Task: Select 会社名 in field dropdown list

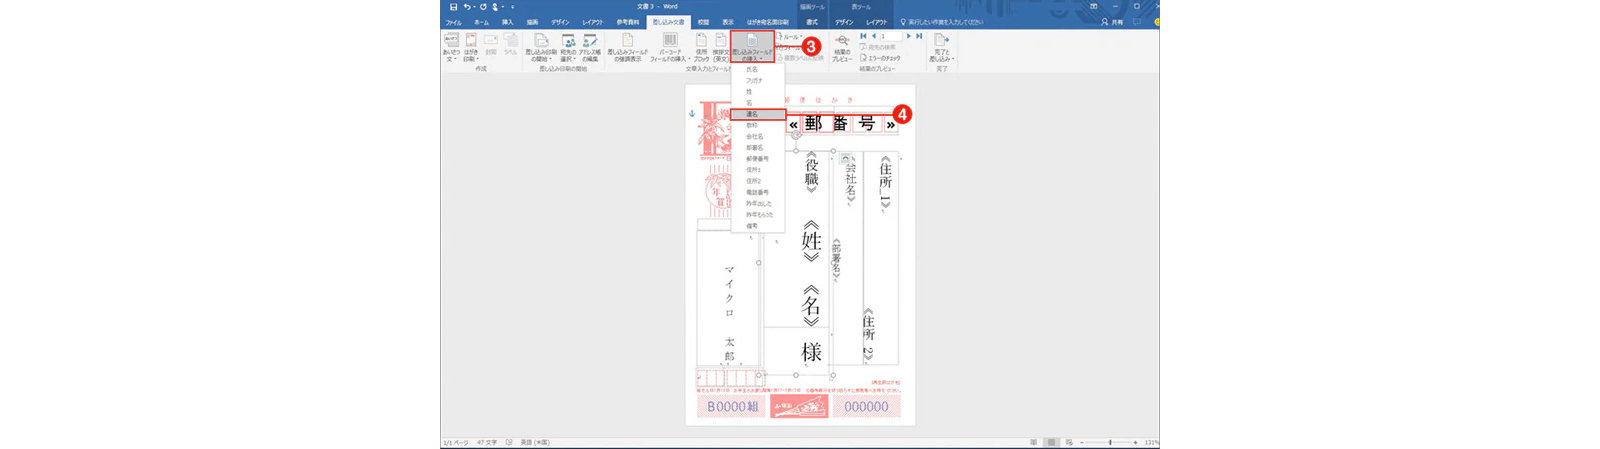Action: pyautogui.click(x=758, y=137)
